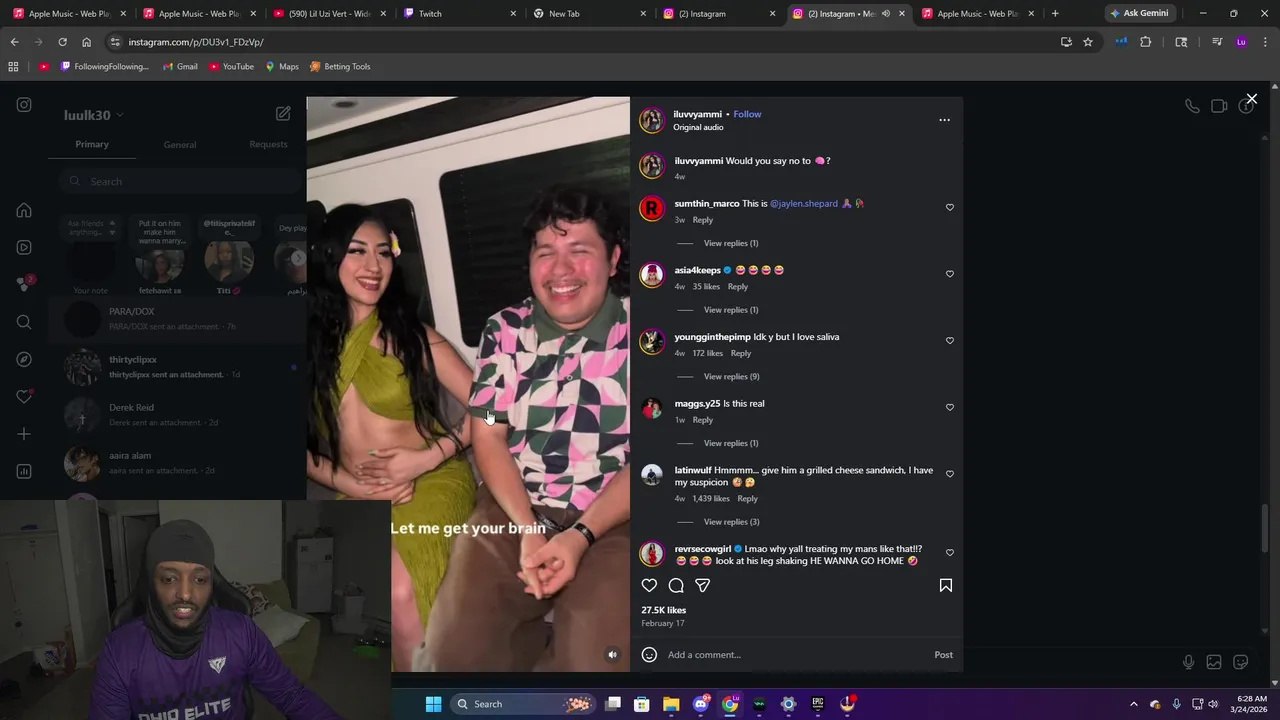Reply to sumthin_marco's comment
Image resolution: width=1280 pixels, height=720 pixels.
click(x=703, y=220)
